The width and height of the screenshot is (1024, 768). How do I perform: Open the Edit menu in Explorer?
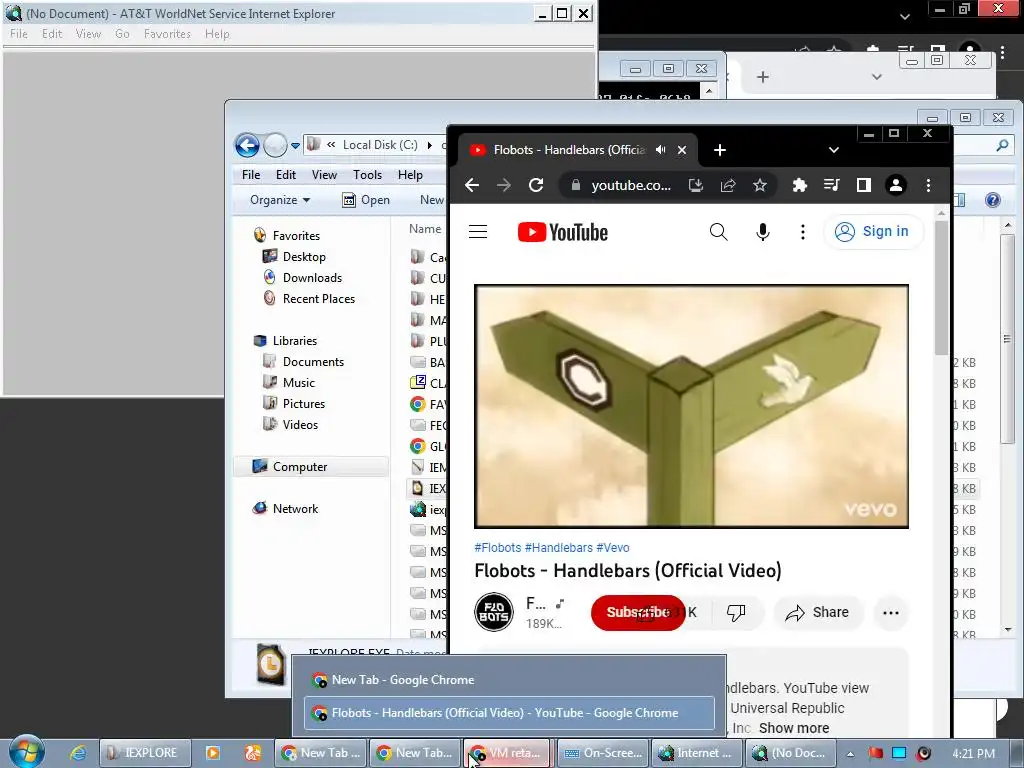point(285,175)
